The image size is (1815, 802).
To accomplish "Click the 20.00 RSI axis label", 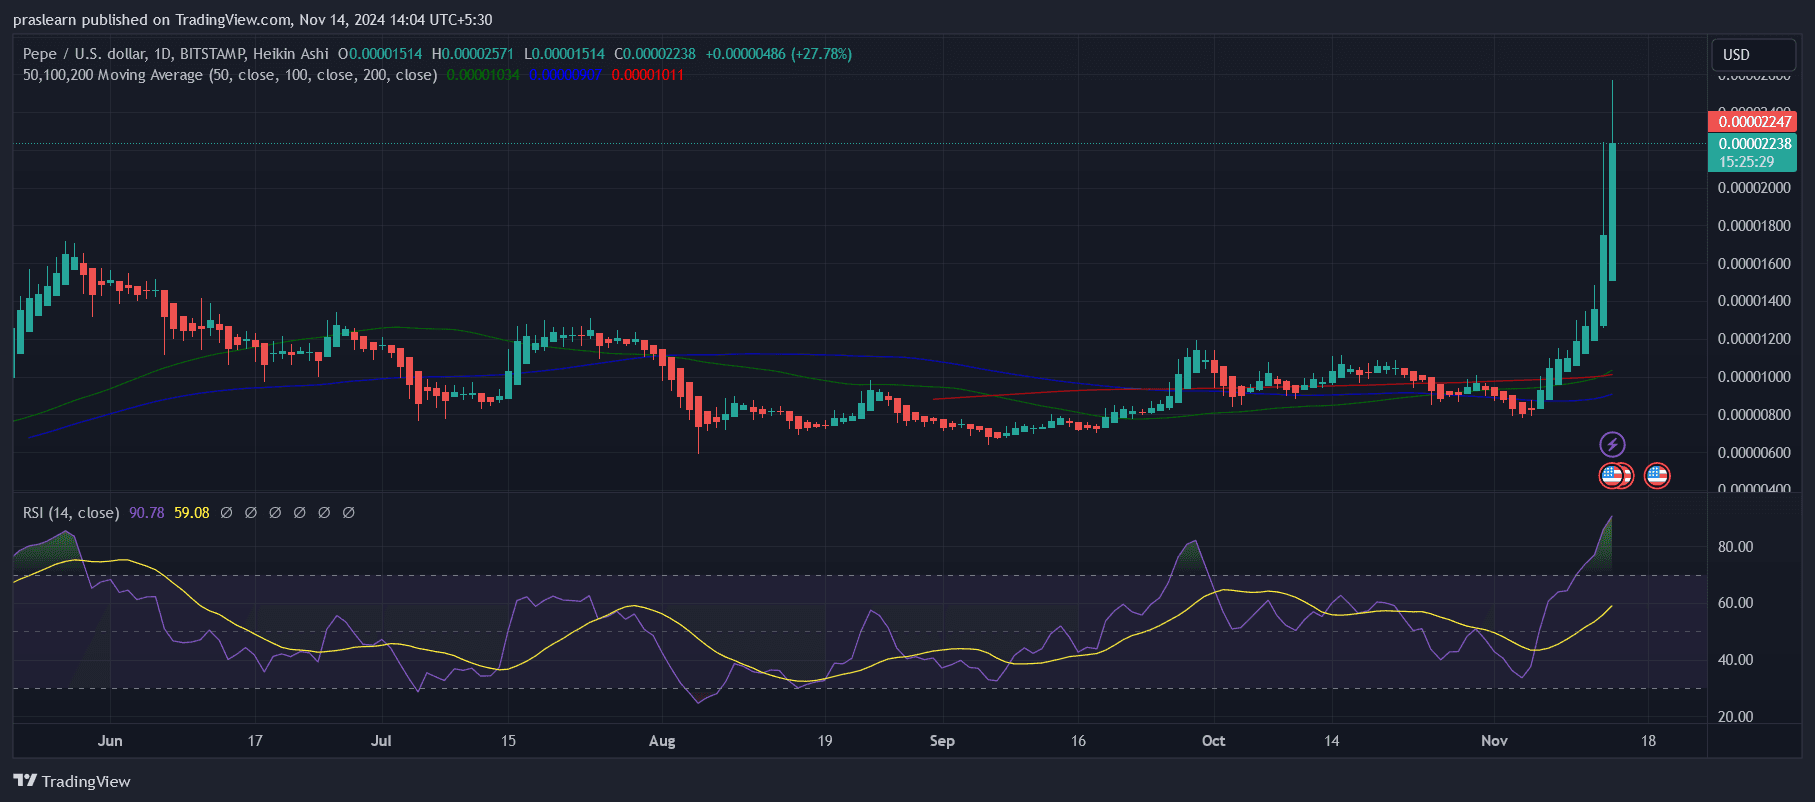I will click(x=1735, y=717).
